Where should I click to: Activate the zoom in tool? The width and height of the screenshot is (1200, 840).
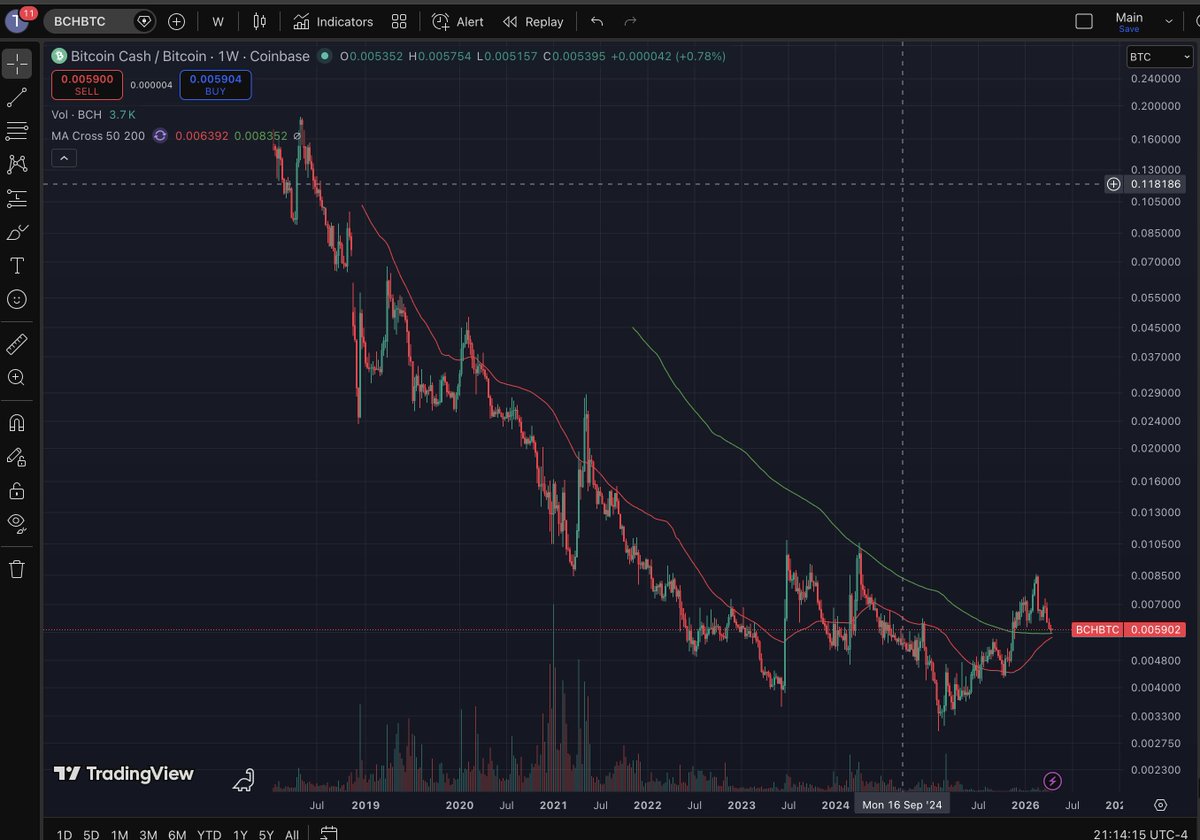(17, 377)
